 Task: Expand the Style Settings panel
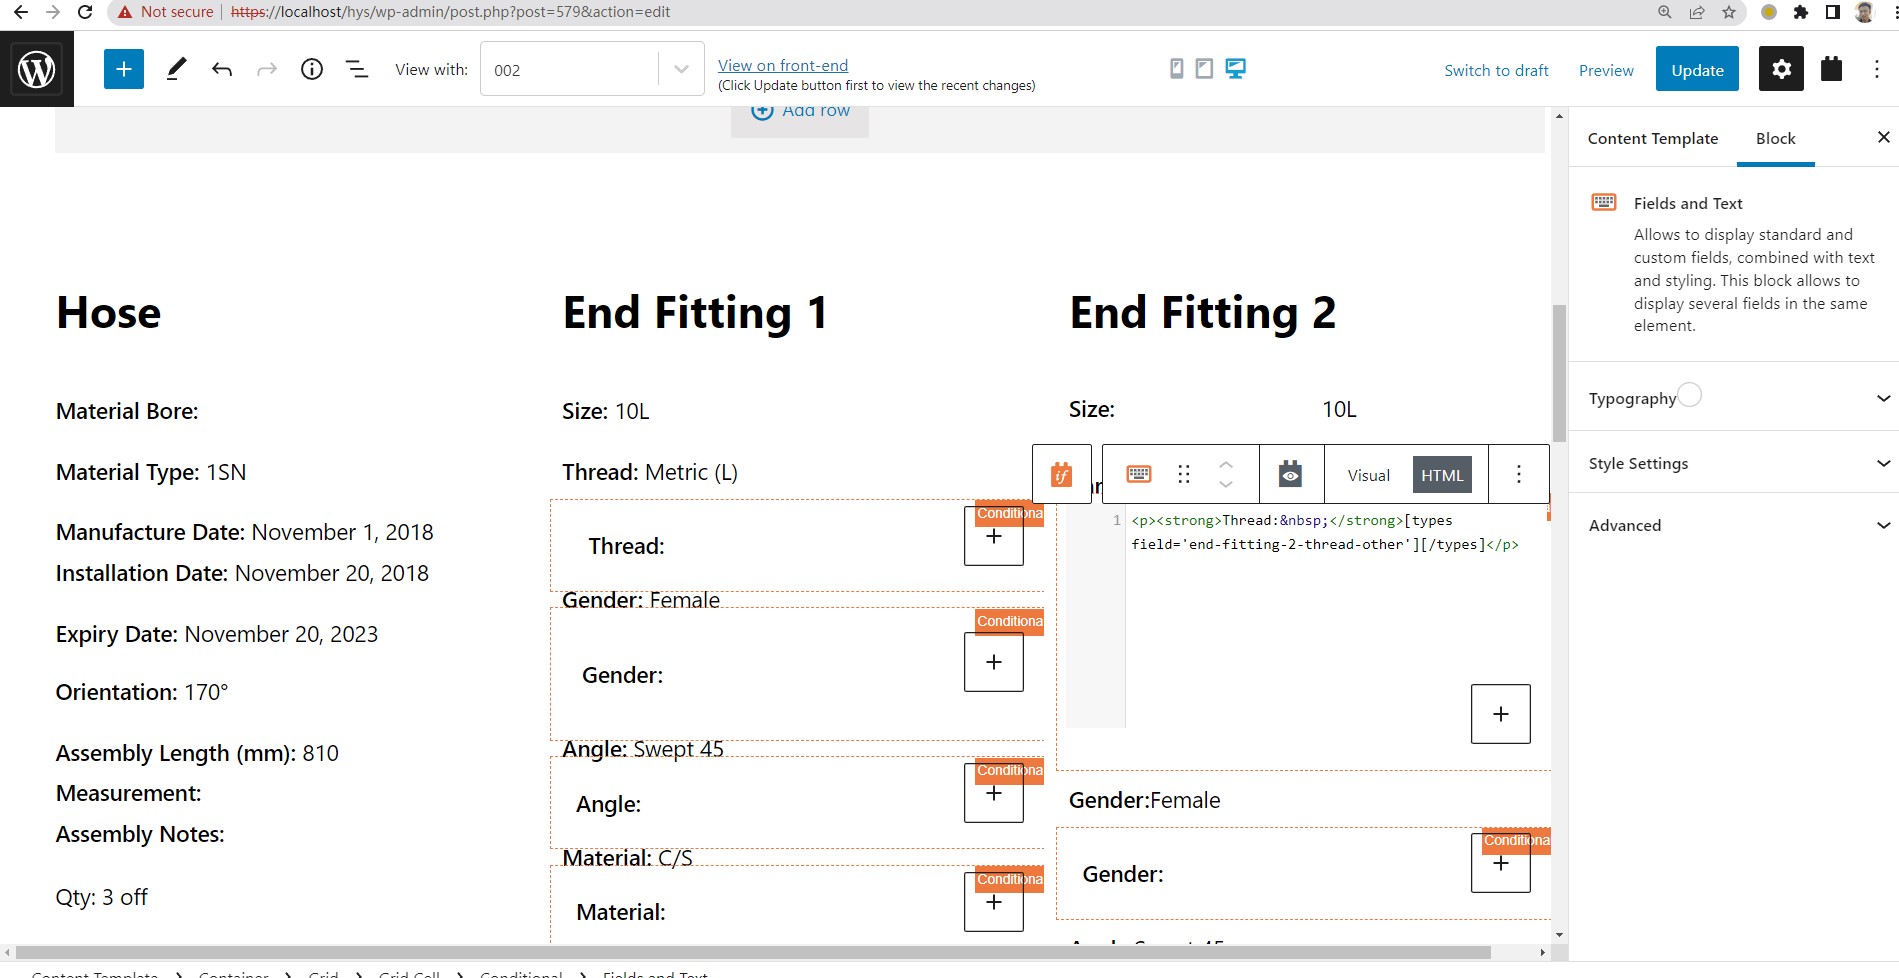coord(1734,463)
